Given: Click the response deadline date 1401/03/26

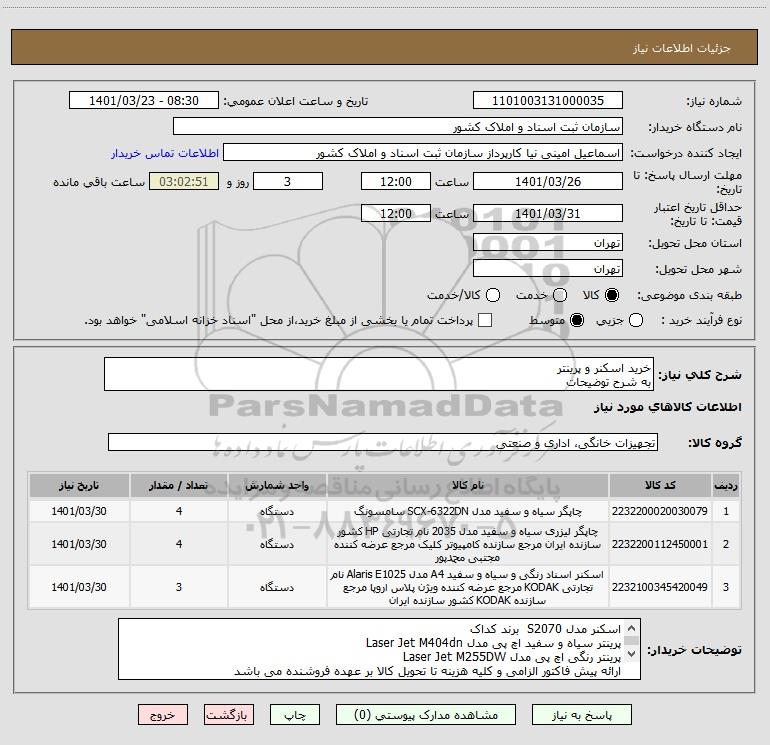Looking at the screenshot, I should 548,181.
